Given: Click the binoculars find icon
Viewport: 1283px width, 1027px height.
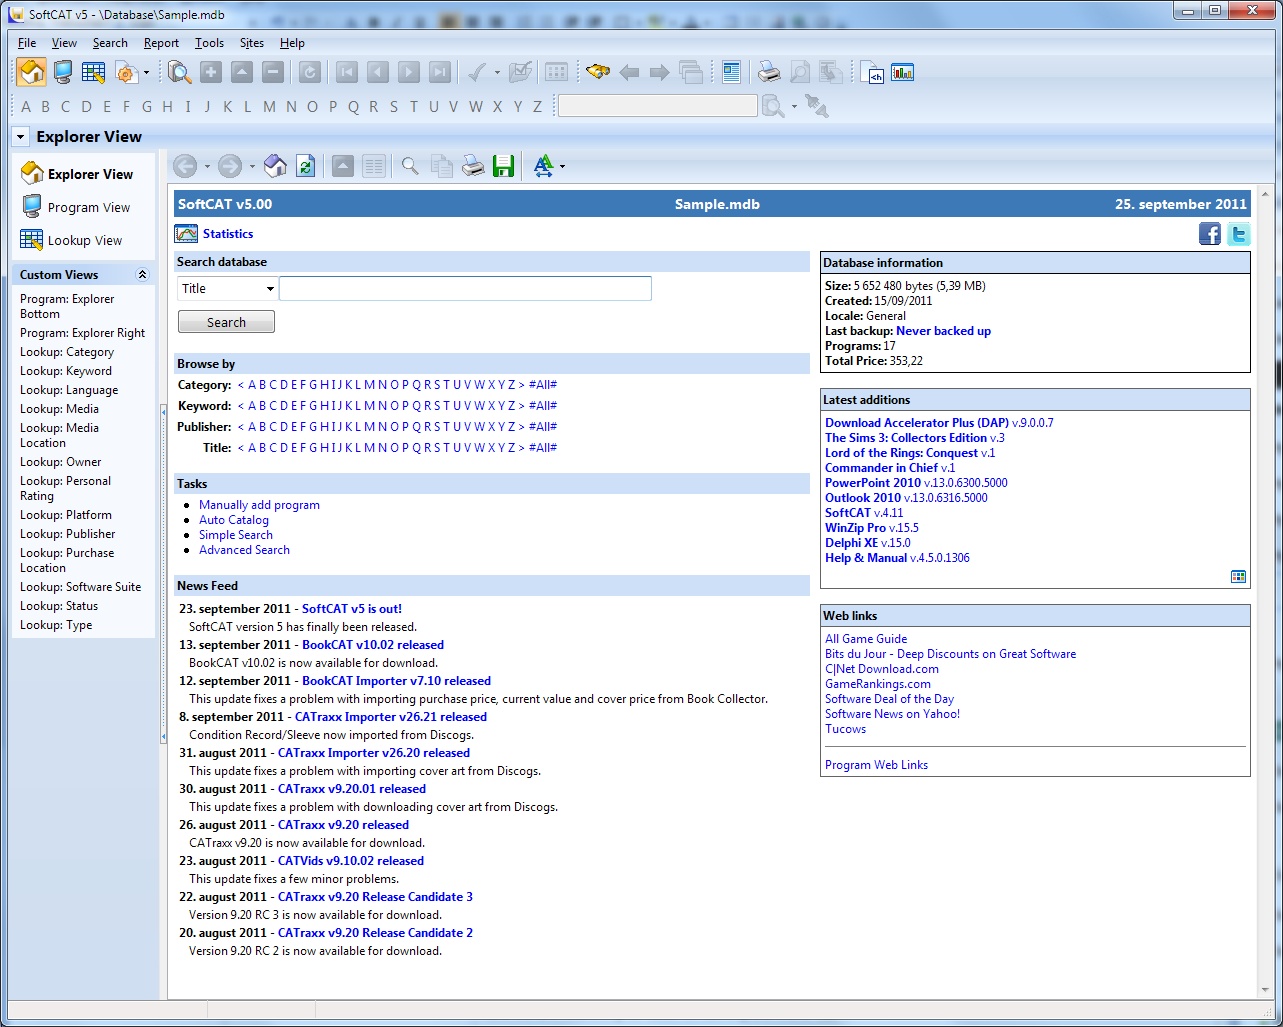Looking at the screenshot, I should [x=597, y=72].
